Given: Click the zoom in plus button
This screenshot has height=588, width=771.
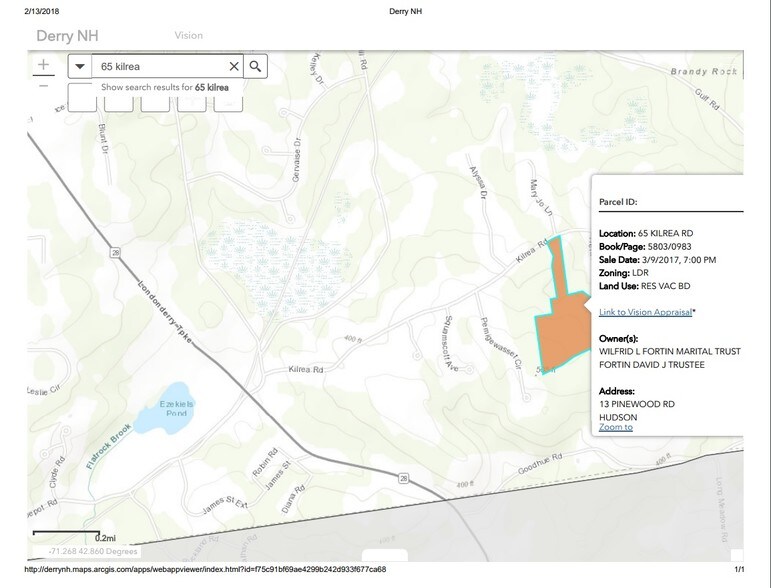Looking at the screenshot, I should 43,66.
